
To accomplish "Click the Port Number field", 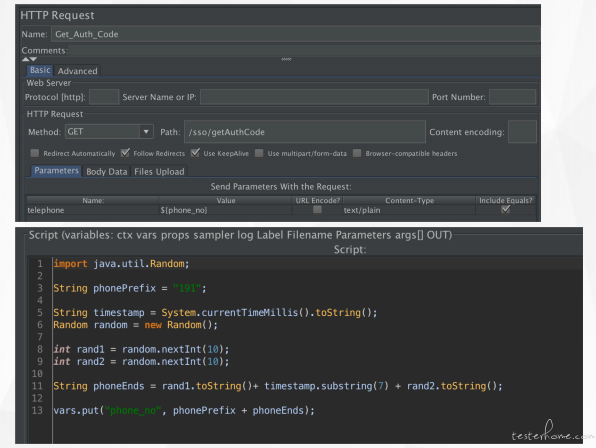I will pos(512,97).
